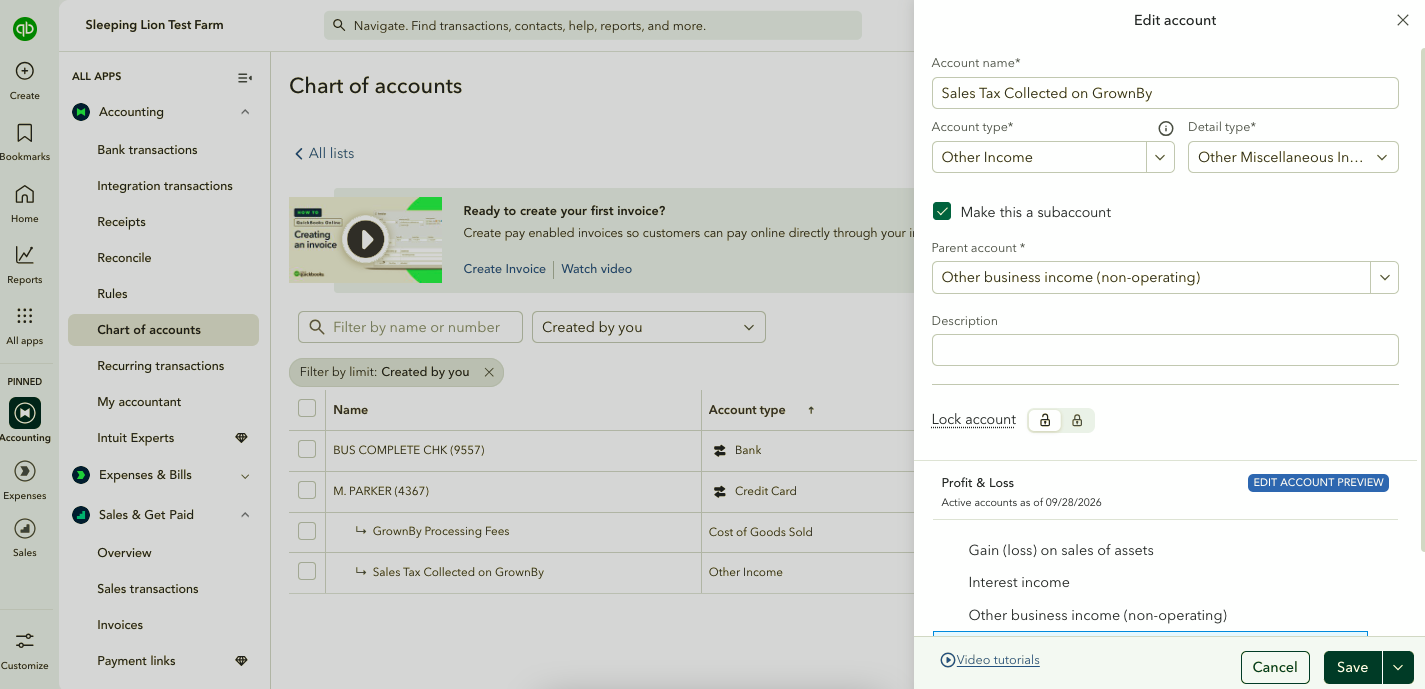The image size is (1425, 689).
Task: Open Reports icon in left rail
Action: pyautogui.click(x=25, y=255)
